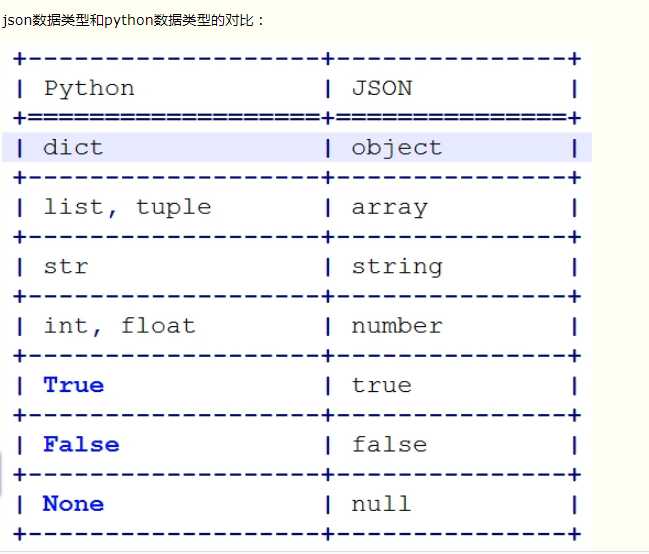649x554 pixels.
Task: Click the JSON column header
Action: (381, 88)
